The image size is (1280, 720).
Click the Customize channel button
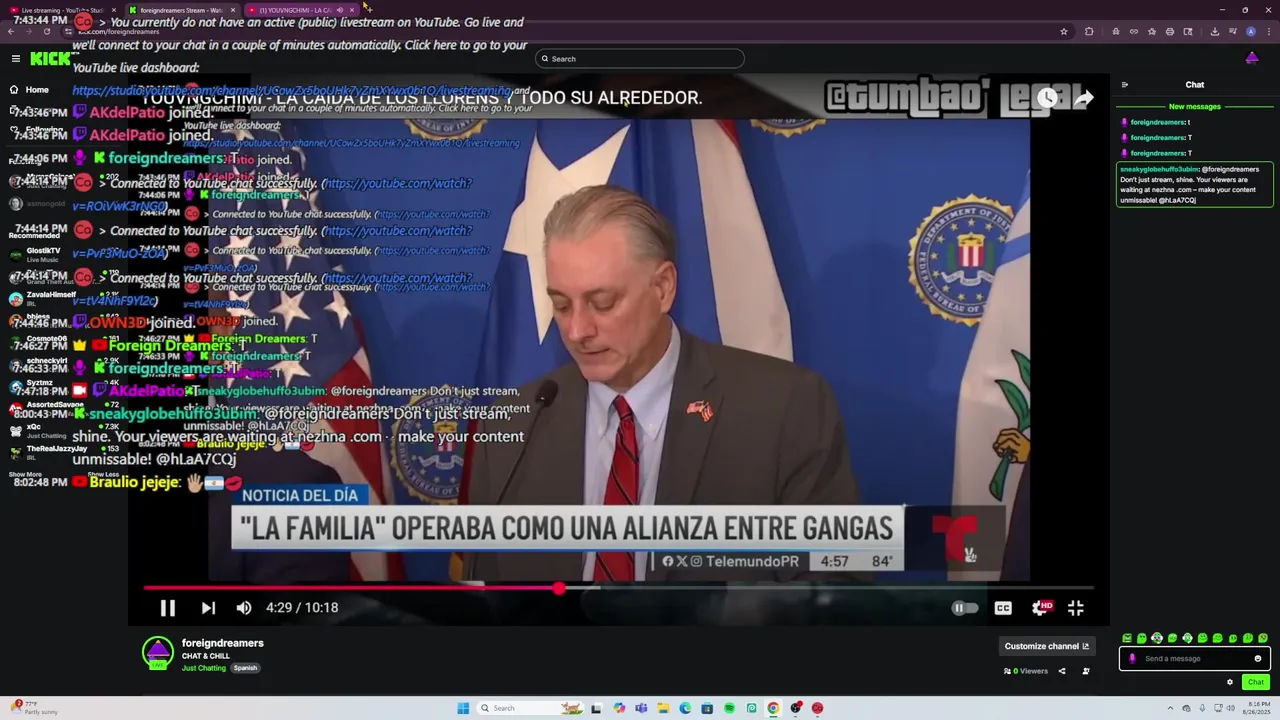[1046, 646]
